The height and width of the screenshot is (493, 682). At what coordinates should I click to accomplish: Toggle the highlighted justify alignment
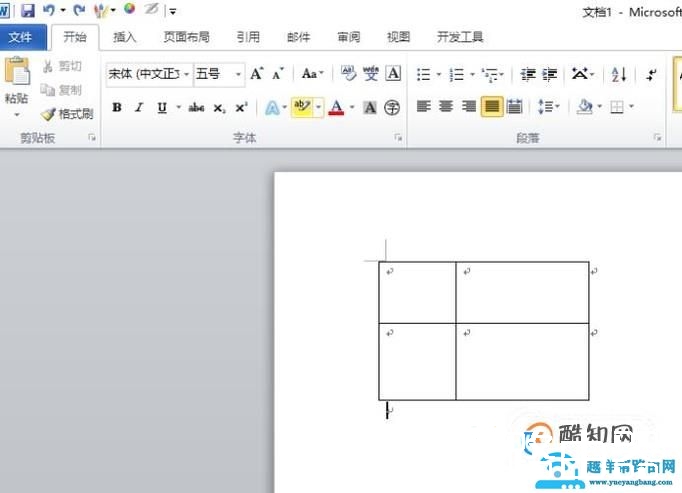492,107
